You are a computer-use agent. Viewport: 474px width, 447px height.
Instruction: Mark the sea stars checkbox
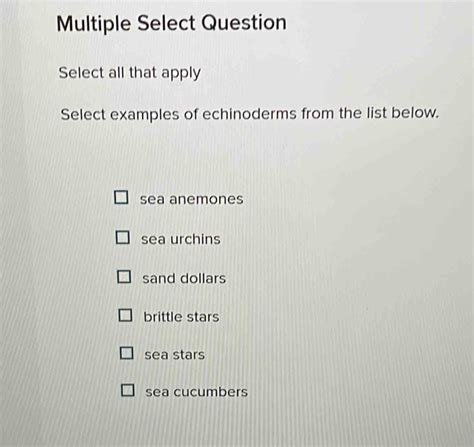click(127, 353)
